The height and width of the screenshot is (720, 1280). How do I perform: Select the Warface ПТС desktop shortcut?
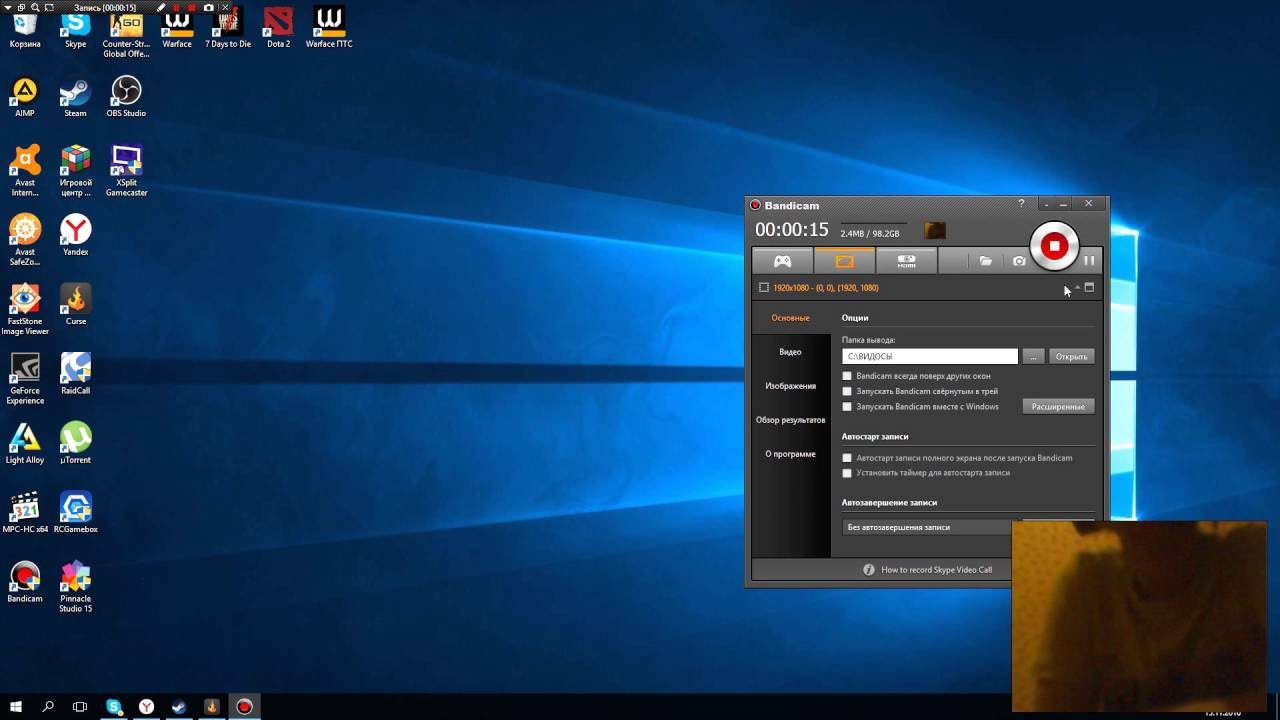click(329, 29)
